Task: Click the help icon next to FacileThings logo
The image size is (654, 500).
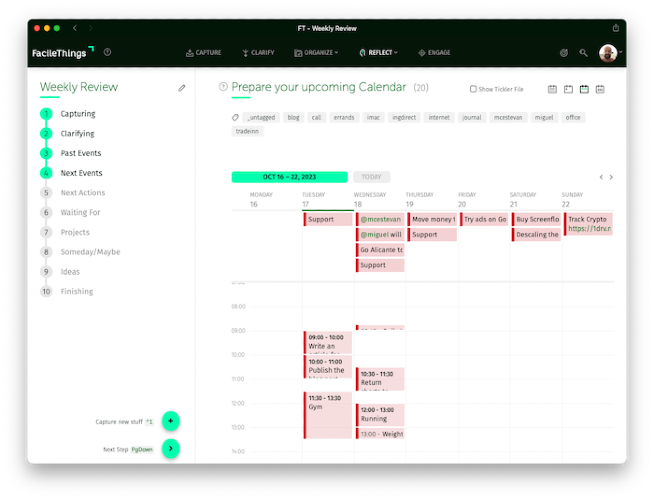Action: click(x=108, y=52)
